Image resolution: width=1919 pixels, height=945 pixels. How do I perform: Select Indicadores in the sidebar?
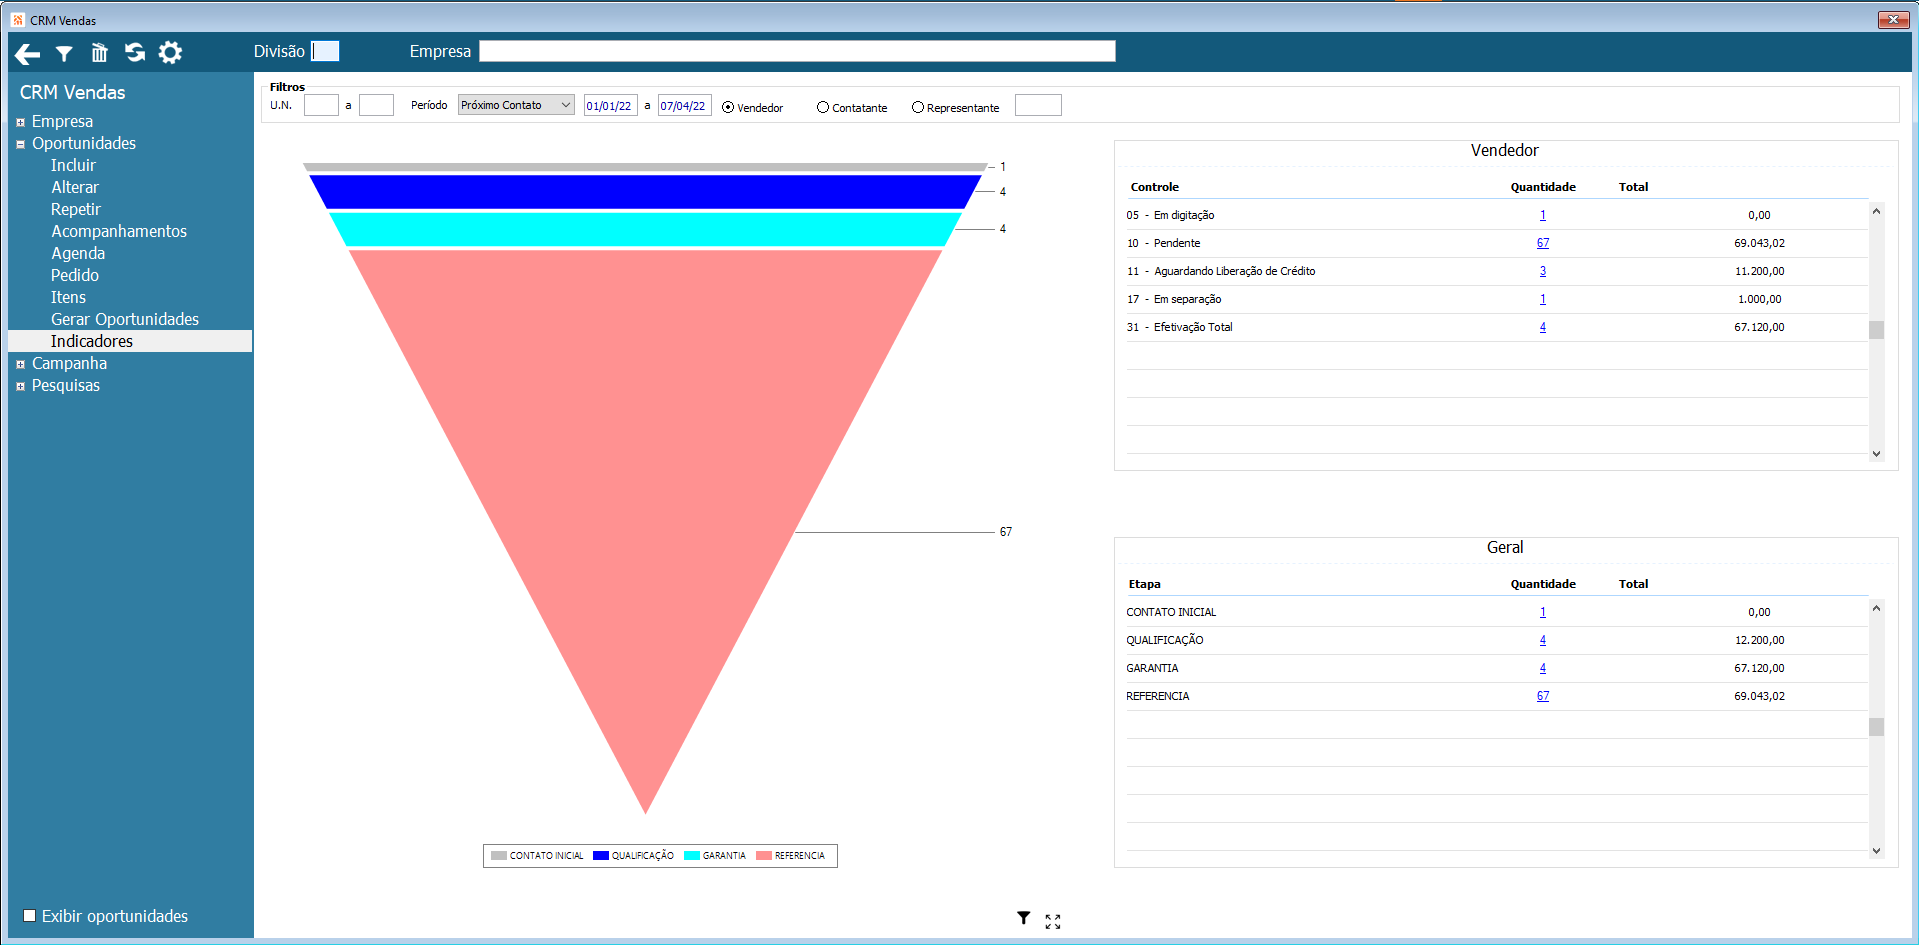[130, 341]
